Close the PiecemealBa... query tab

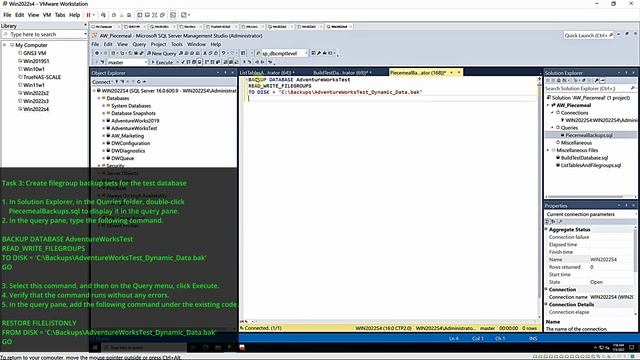(x=459, y=73)
